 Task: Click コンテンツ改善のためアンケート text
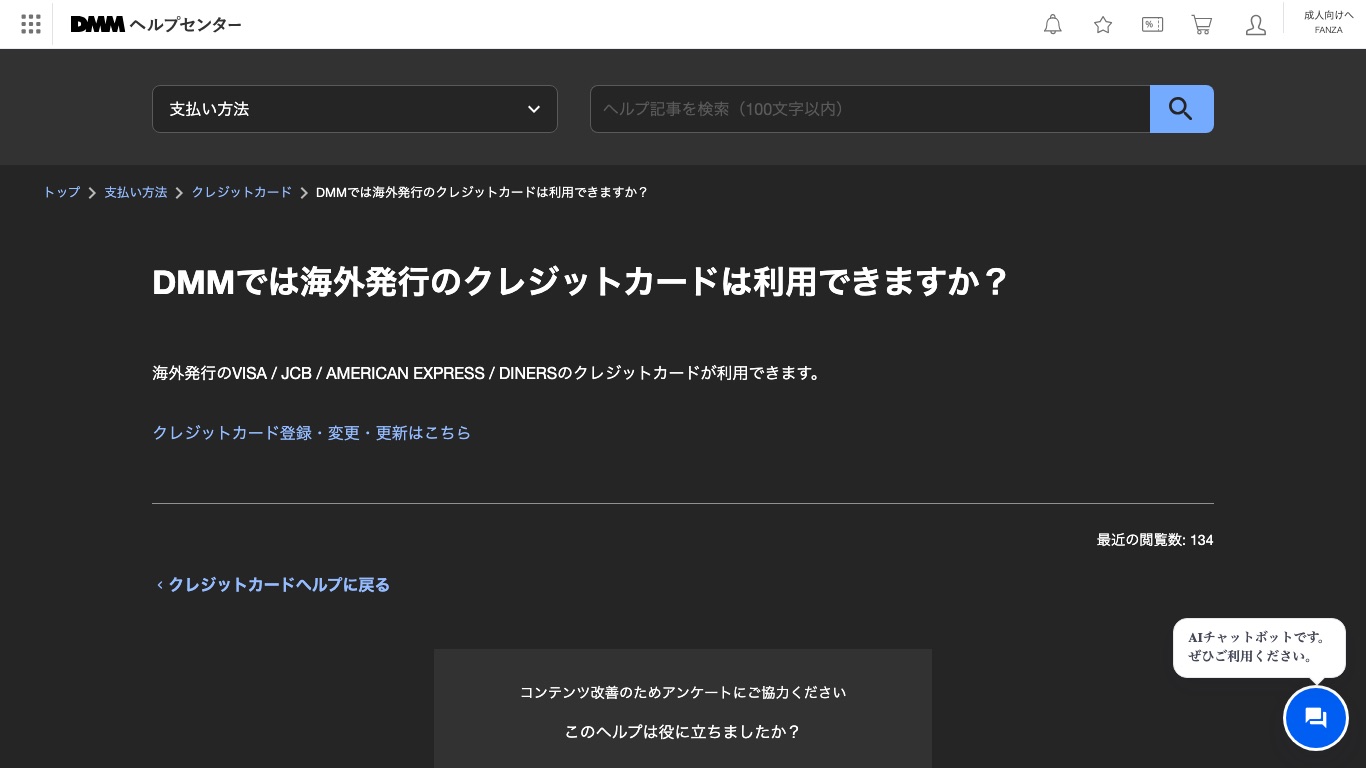(683, 692)
